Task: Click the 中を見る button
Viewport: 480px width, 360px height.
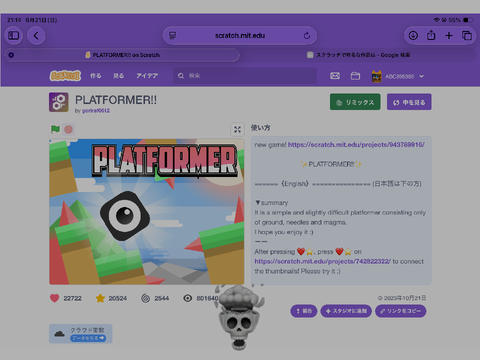Action: [x=409, y=102]
